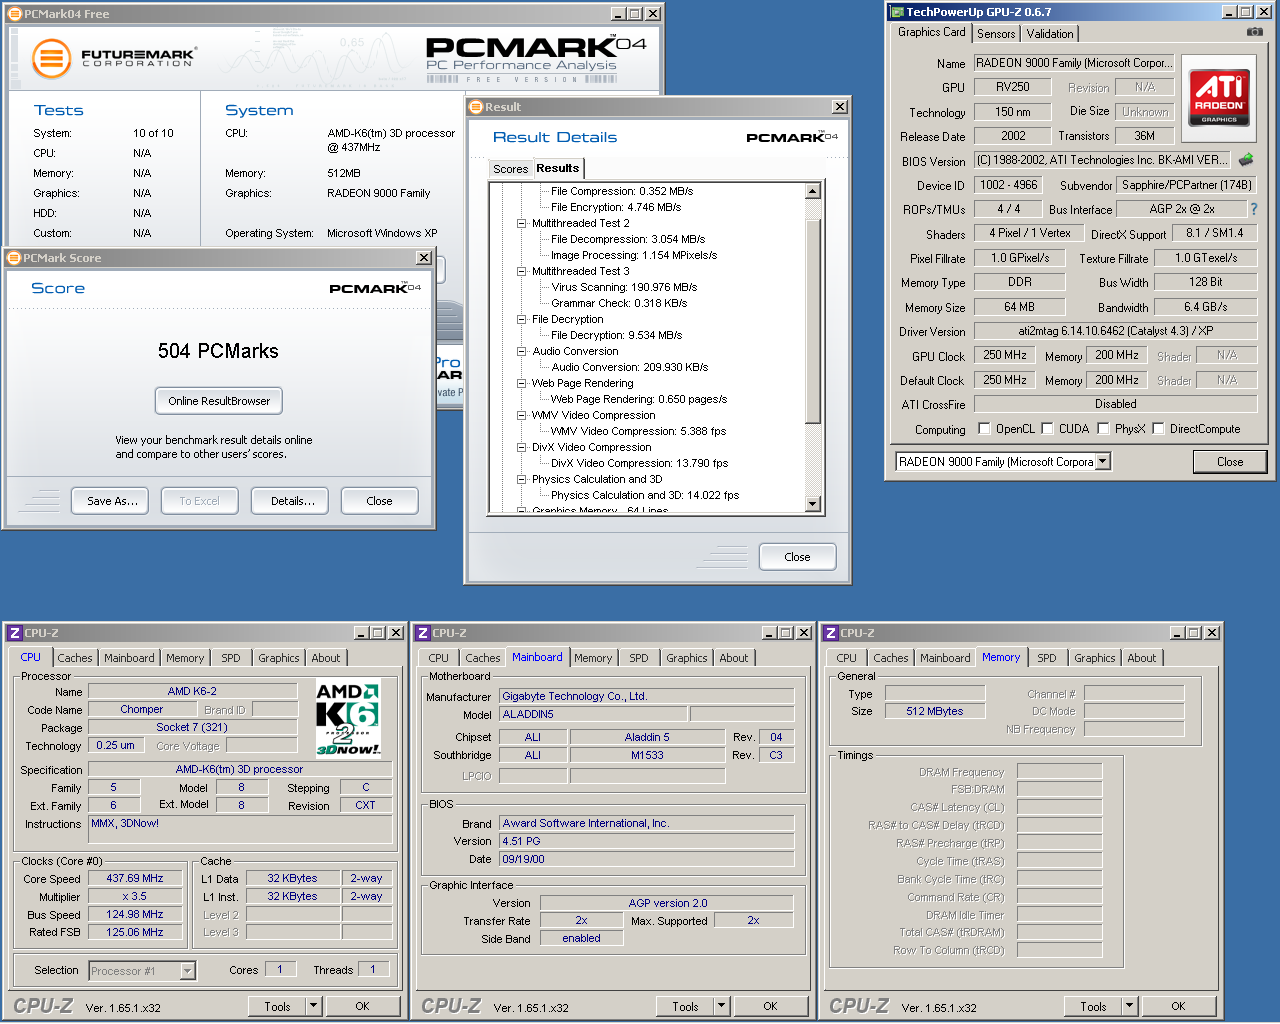Click OK in the CPU tab CPU-Z window
The image size is (1280, 1024).
362,1006
